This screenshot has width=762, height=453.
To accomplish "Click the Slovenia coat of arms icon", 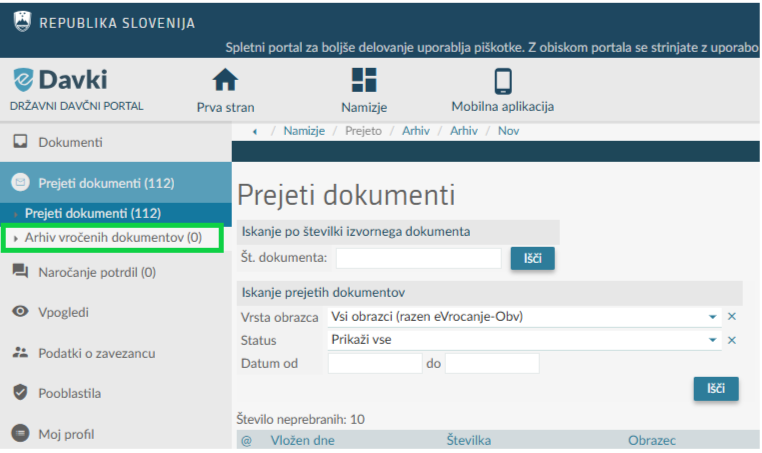I will coord(21,22).
